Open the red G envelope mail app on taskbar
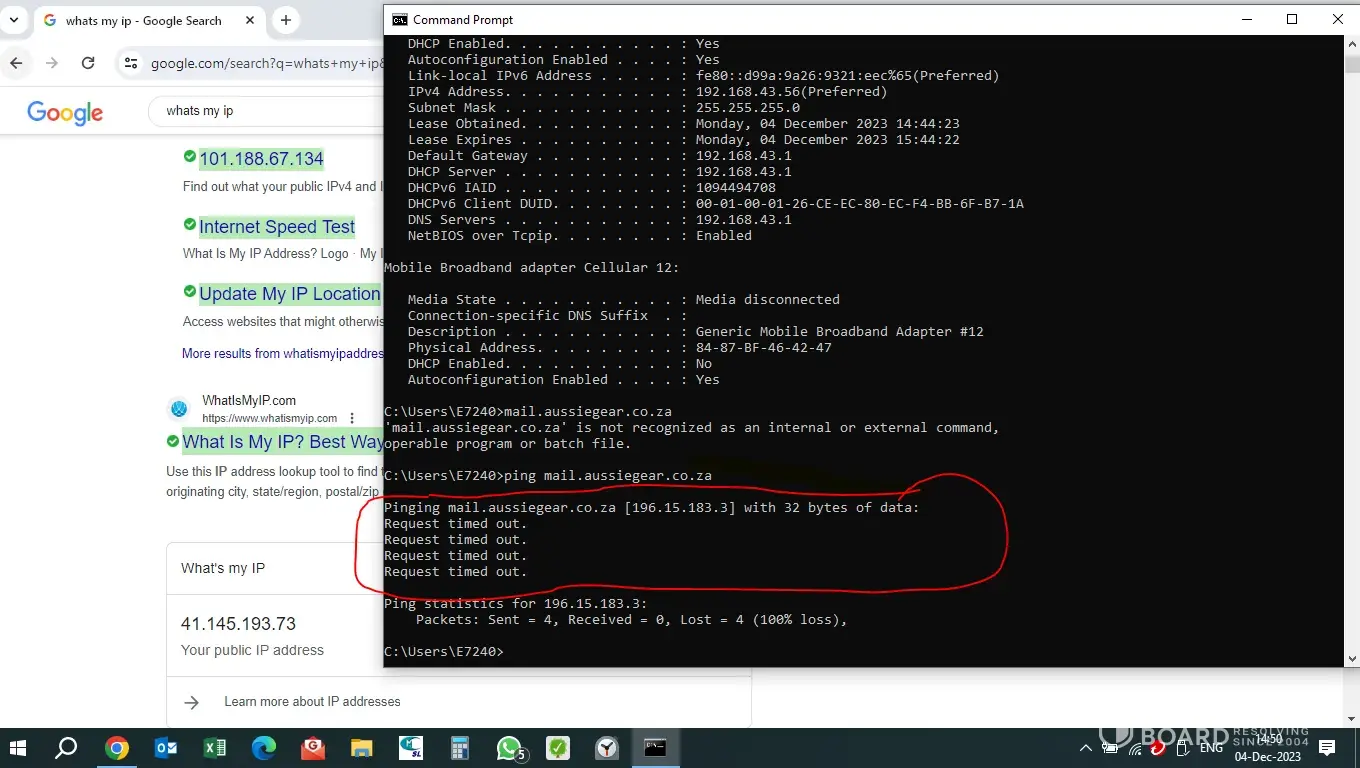This screenshot has width=1360, height=768. (313, 747)
